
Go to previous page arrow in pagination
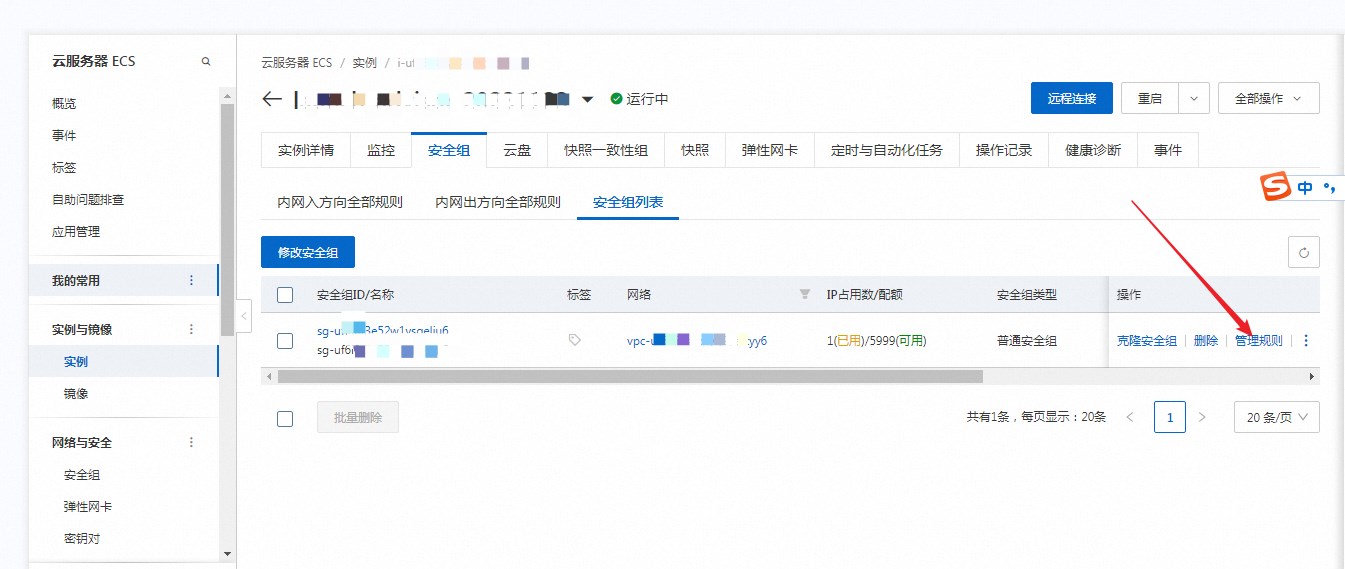pos(1130,417)
